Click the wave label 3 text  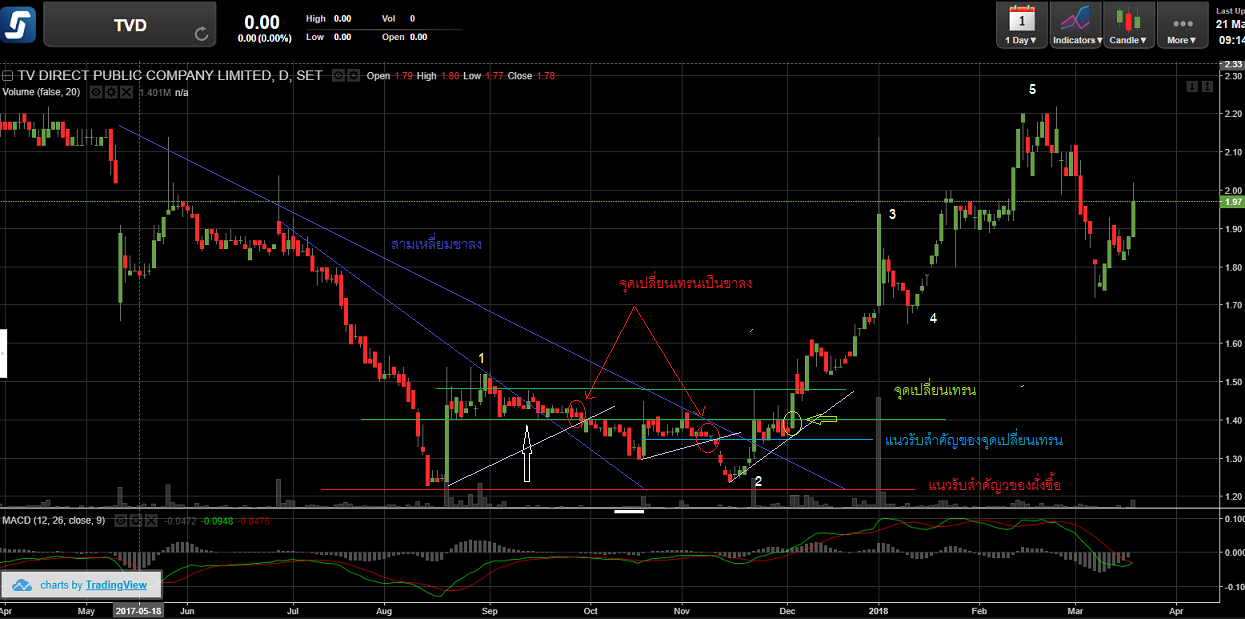892,215
